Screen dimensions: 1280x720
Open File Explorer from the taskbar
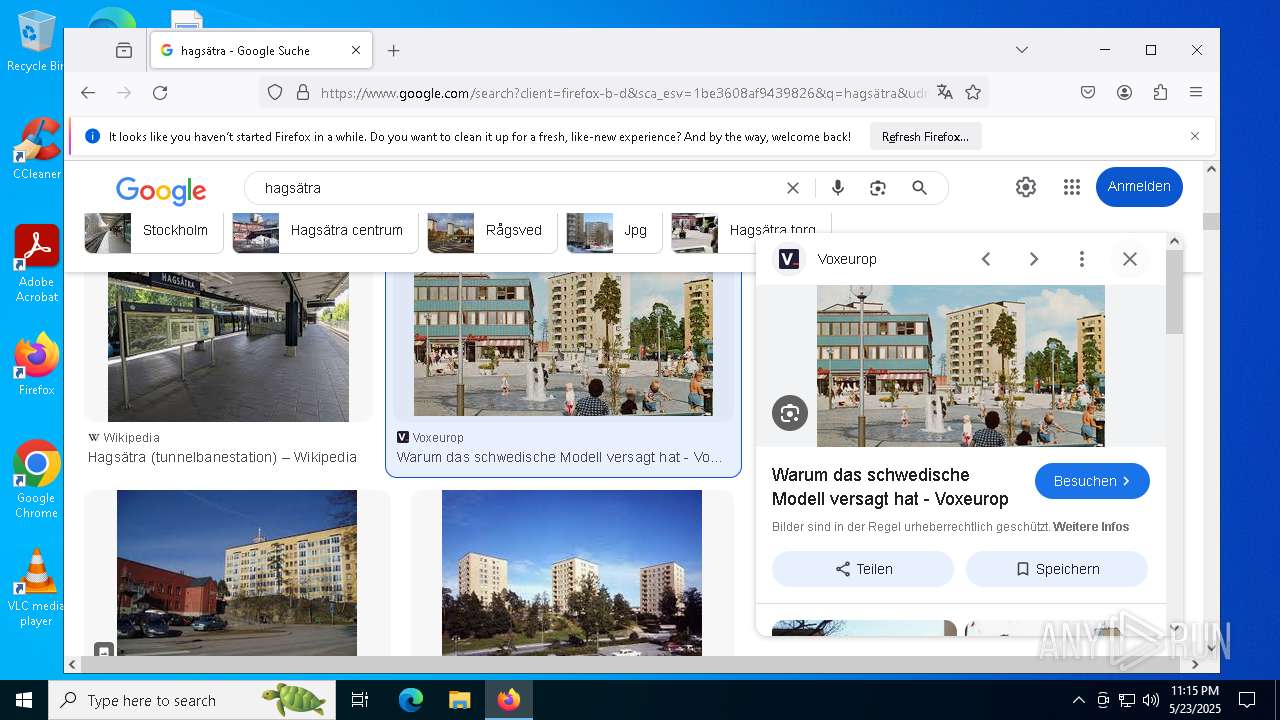pos(459,700)
